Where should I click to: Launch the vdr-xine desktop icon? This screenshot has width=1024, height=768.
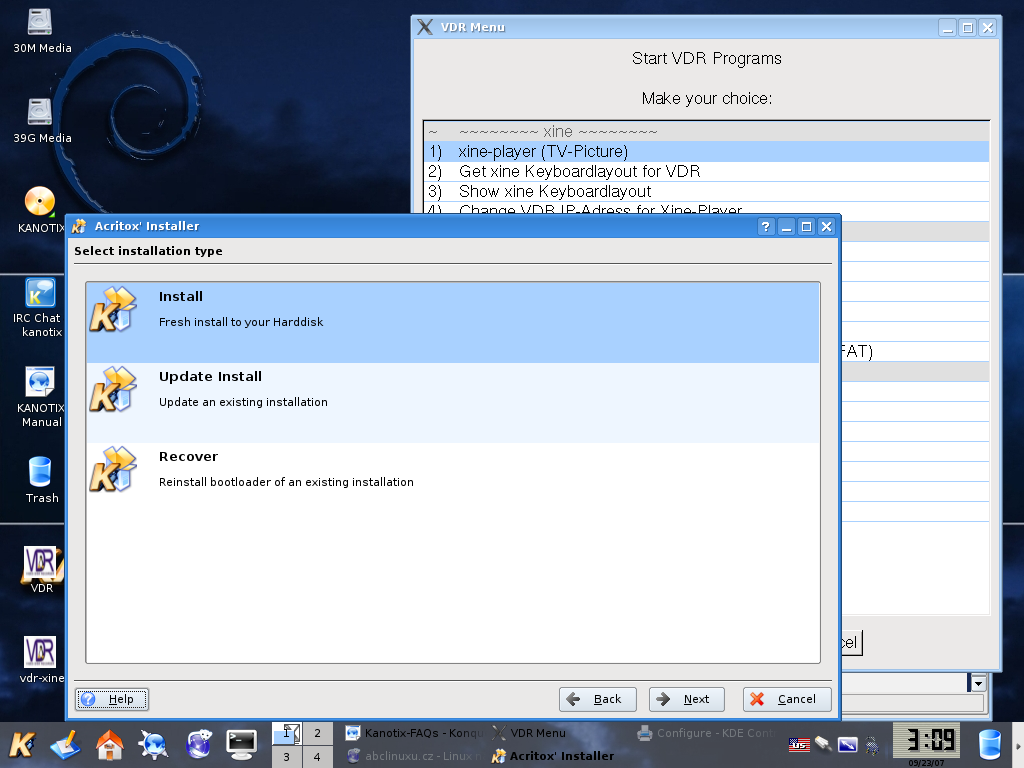point(40,659)
